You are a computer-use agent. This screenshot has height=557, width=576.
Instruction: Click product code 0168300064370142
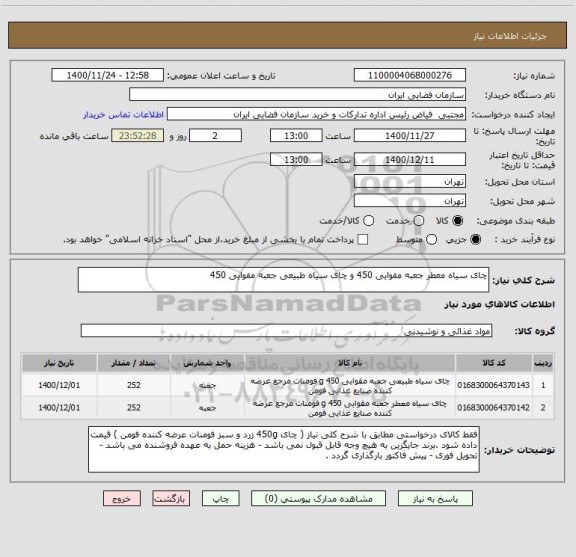point(493,407)
